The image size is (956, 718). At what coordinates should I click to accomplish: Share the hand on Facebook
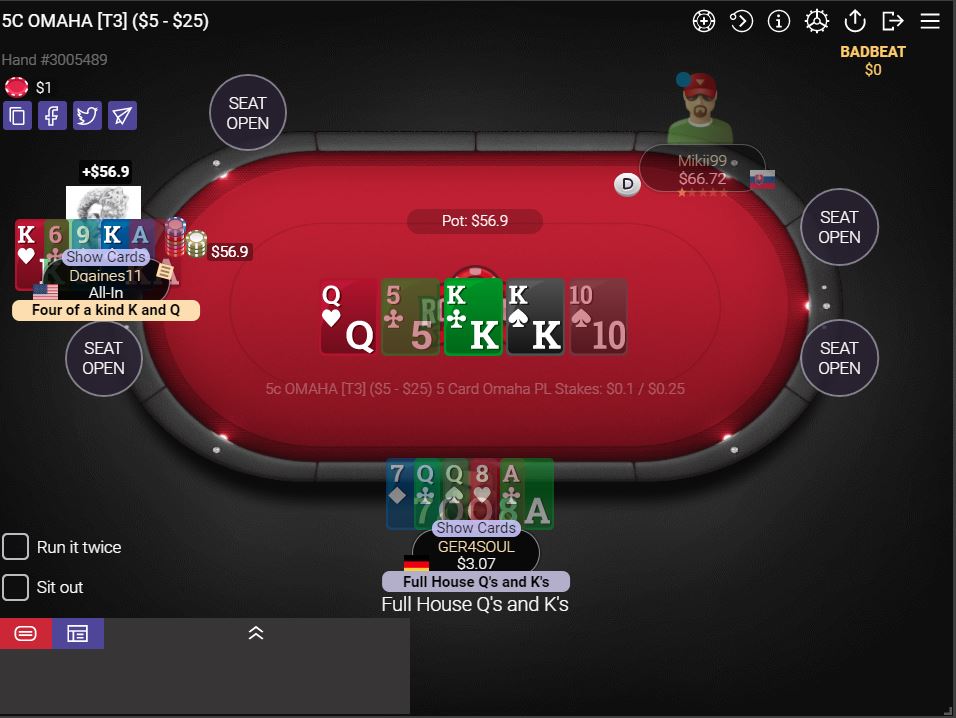52,115
